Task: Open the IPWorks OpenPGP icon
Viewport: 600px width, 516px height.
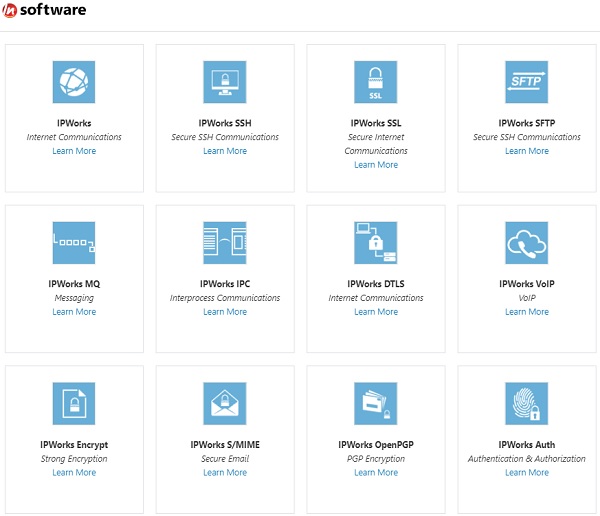Action: 375,403
